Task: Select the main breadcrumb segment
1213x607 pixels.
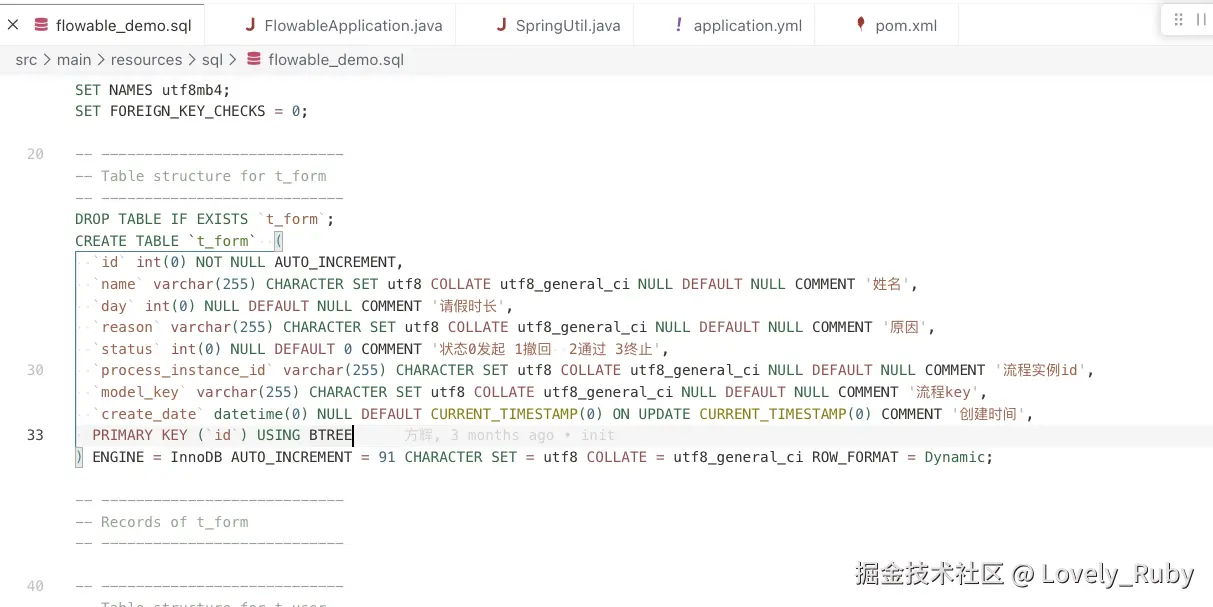Action: click(74, 60)
